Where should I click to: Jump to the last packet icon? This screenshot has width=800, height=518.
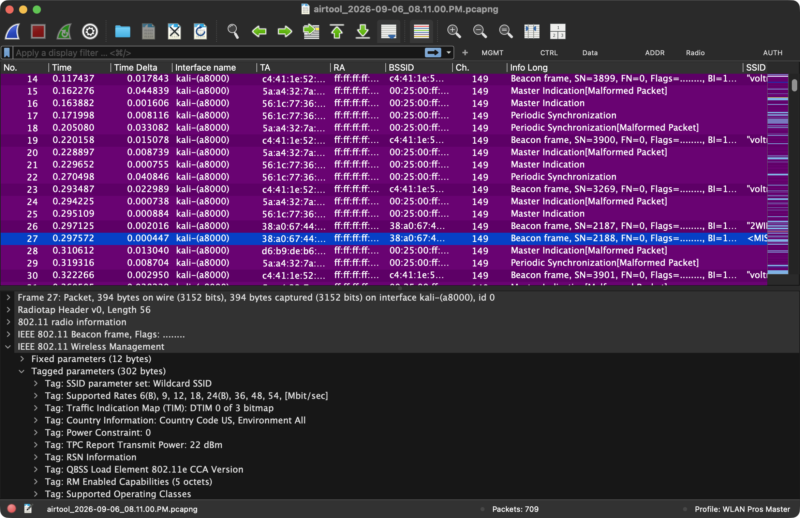pos(363,32)
